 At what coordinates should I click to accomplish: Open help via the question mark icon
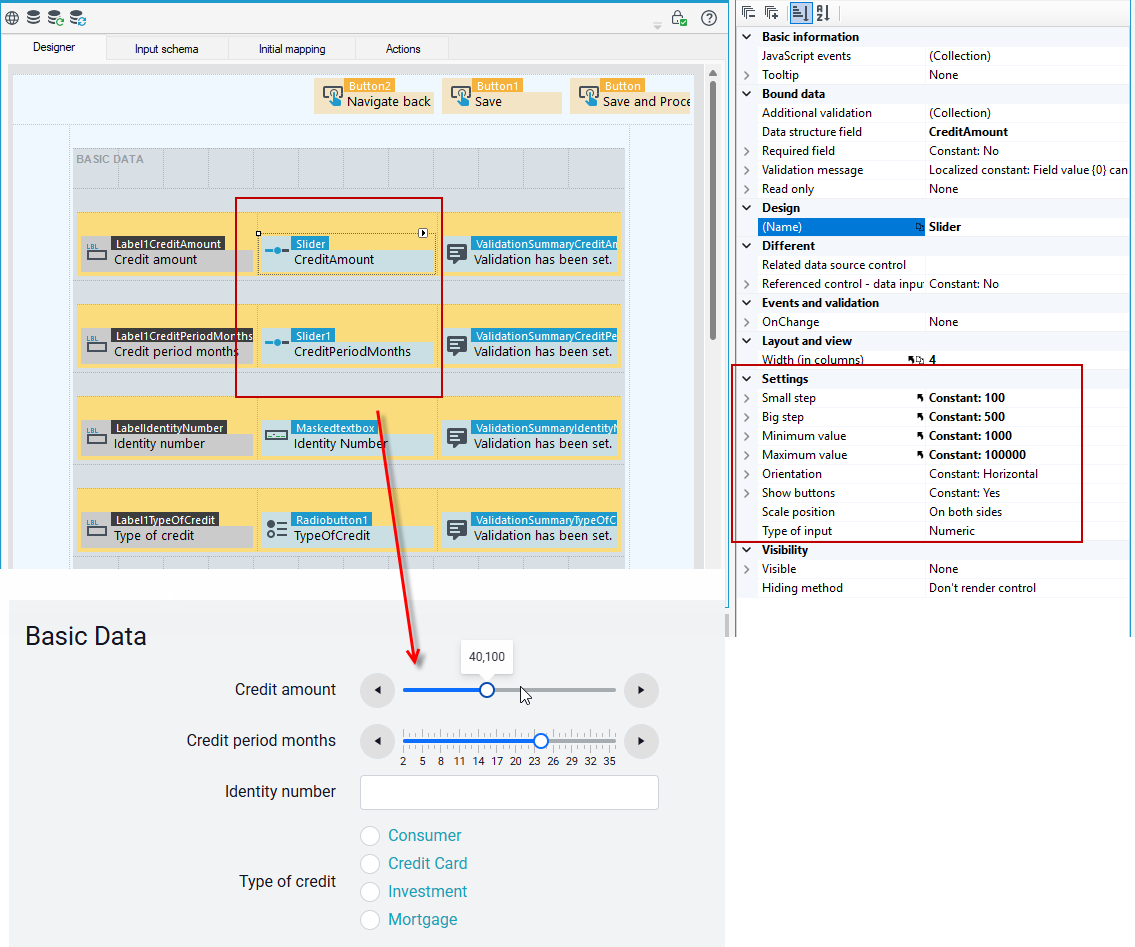click(x=709, y=18)
